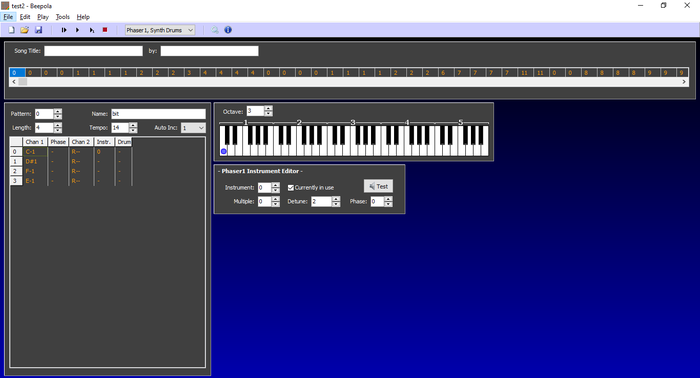This screenshot has height=378, width=700.
Task: Click the Test instrument button
Action: (x=378, y=186)
